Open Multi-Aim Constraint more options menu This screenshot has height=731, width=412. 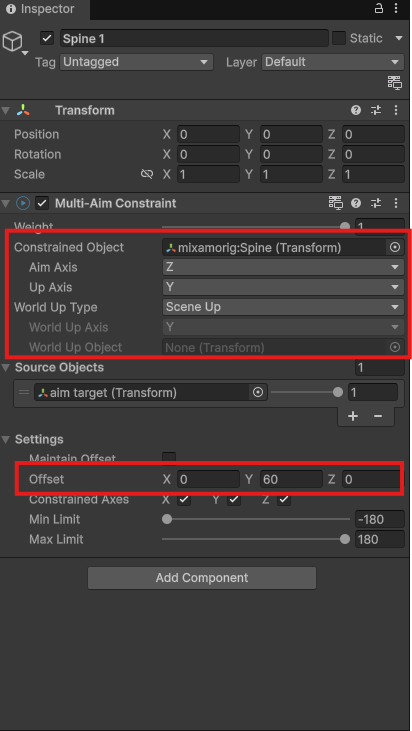click(x=396, y=203)
